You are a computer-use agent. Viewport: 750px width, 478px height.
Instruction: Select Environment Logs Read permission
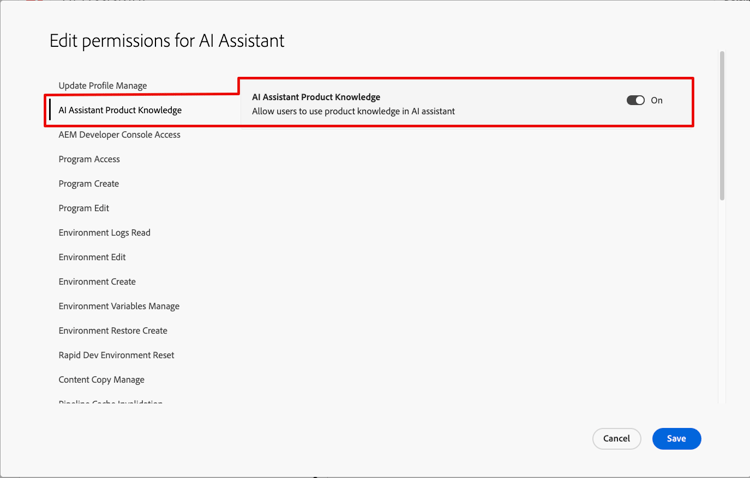click(104, 233)
